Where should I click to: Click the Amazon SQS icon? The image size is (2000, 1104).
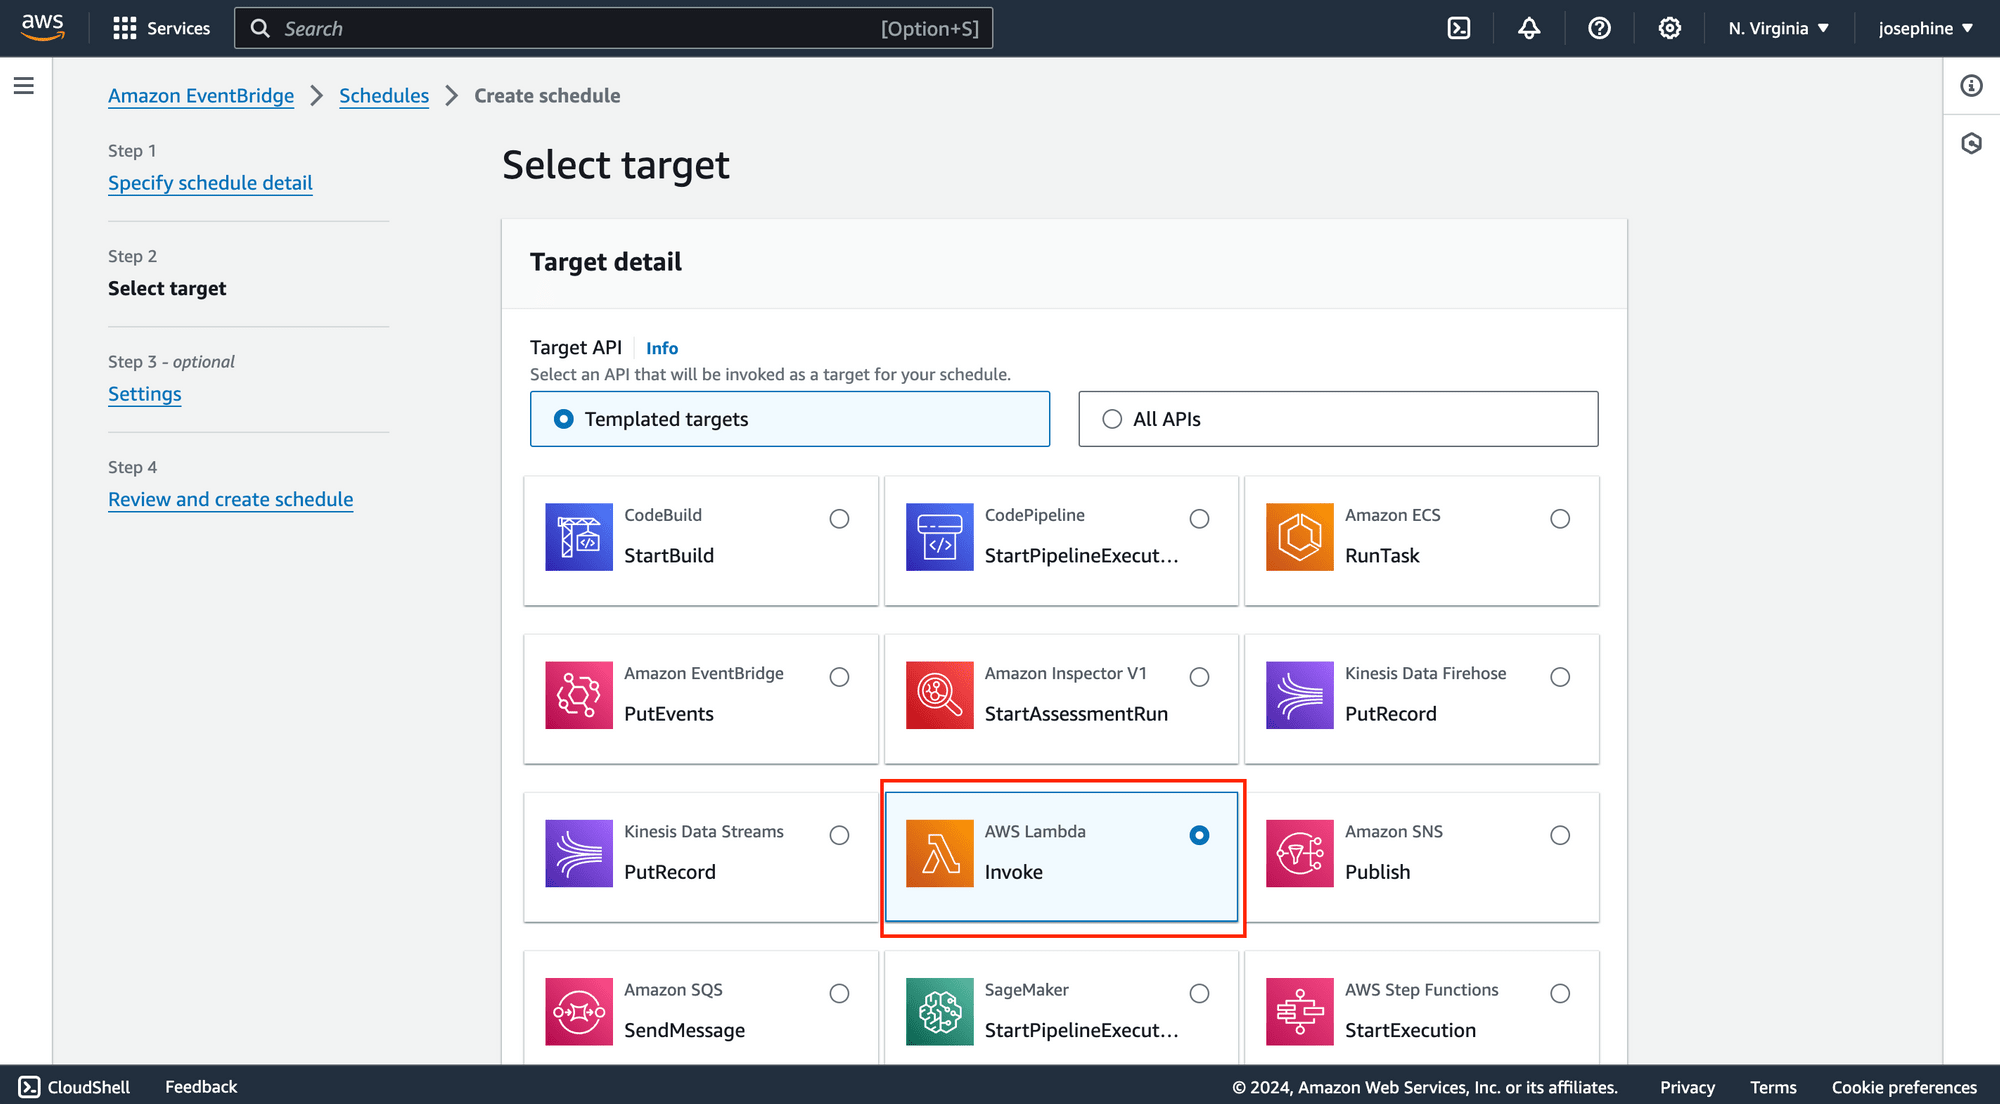tap(579, 1012)
